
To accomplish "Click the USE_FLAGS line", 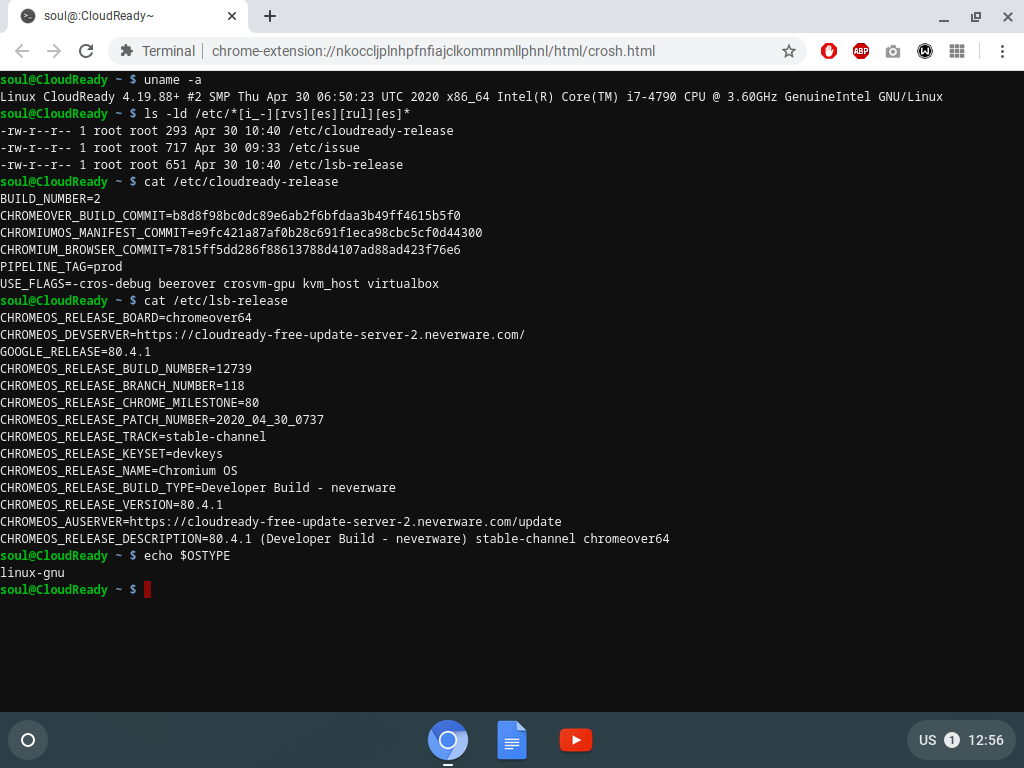I will tap(219, 283).
